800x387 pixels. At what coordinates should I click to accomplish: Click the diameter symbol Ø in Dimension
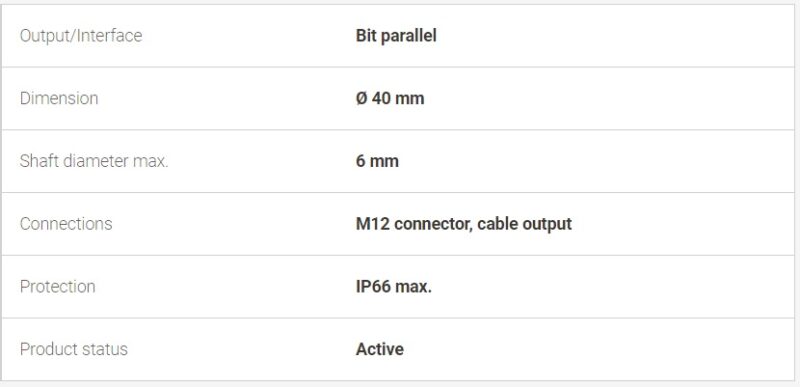[361, 98]
